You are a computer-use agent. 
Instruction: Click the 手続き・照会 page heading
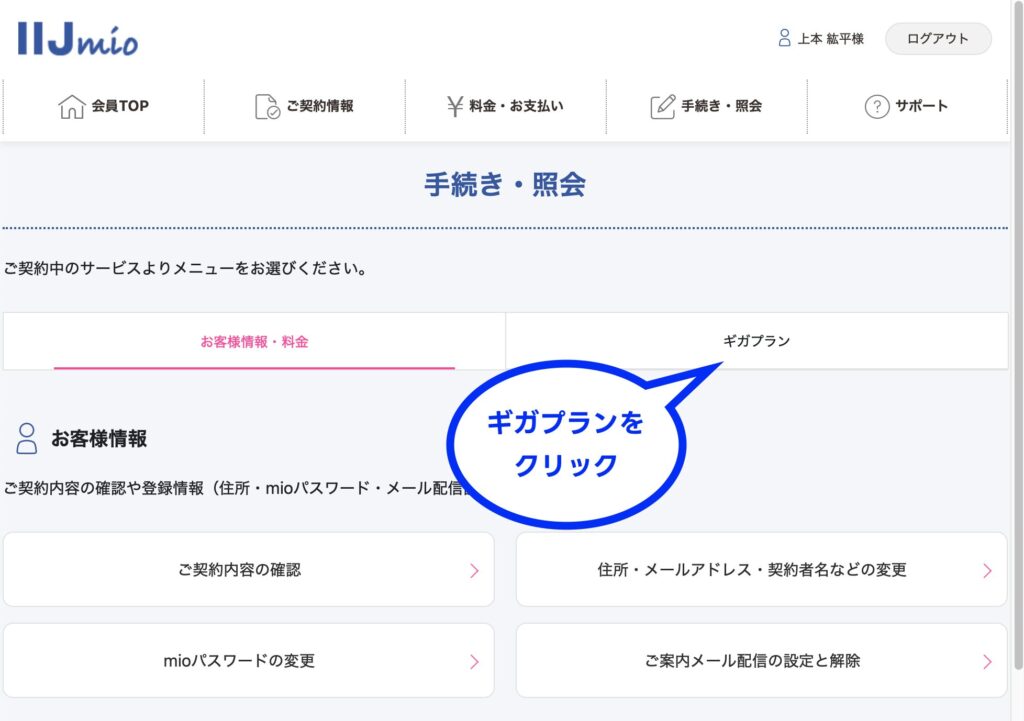(505, 185)
